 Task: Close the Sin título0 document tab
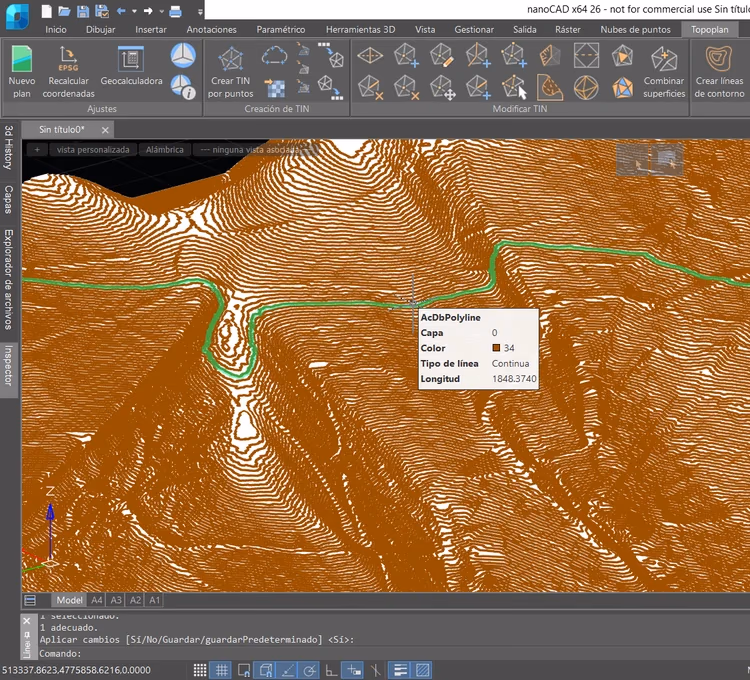[x=105, y=130]
